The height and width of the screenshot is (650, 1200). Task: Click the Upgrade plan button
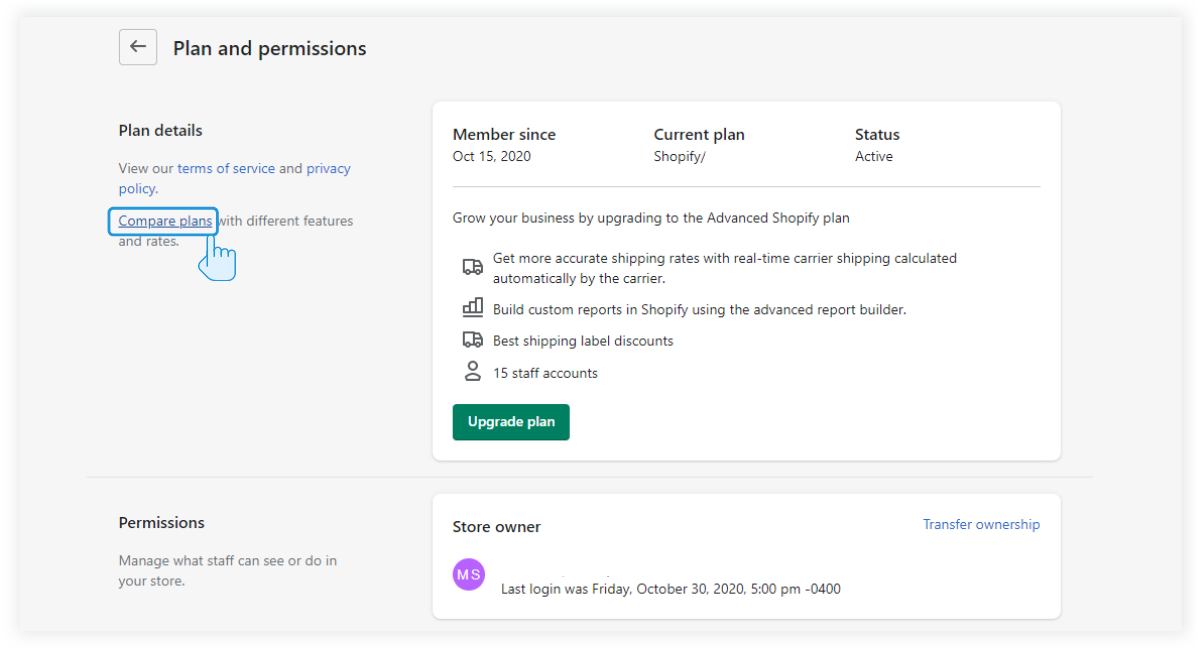[x=511, y=422]
